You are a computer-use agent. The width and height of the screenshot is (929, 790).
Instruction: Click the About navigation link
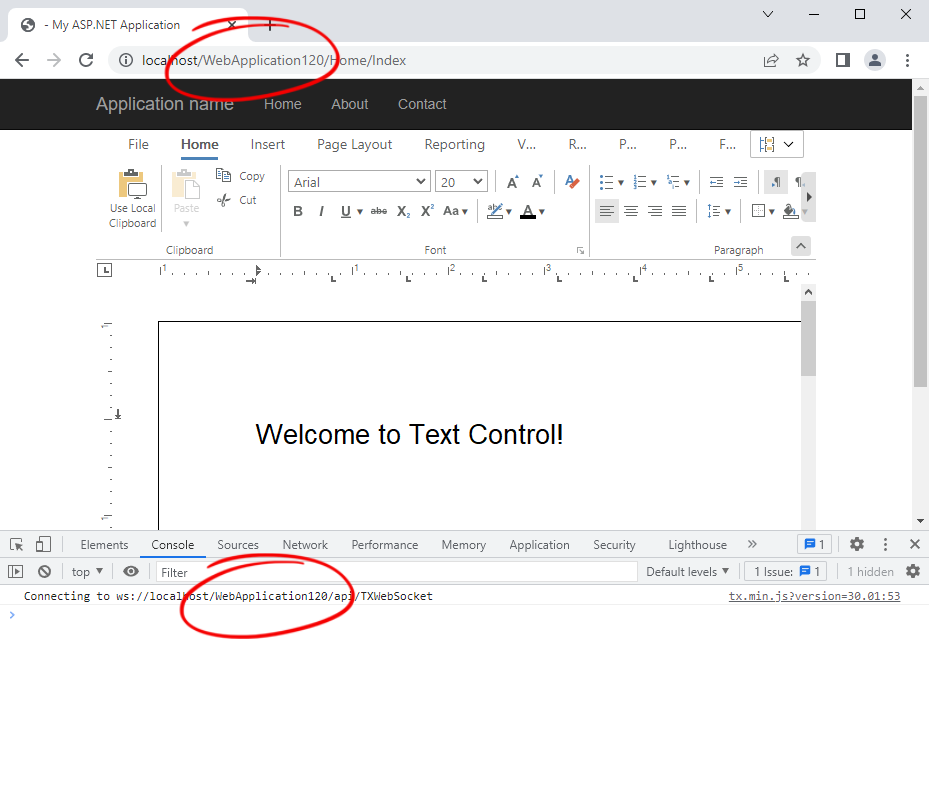coord(350,104)
